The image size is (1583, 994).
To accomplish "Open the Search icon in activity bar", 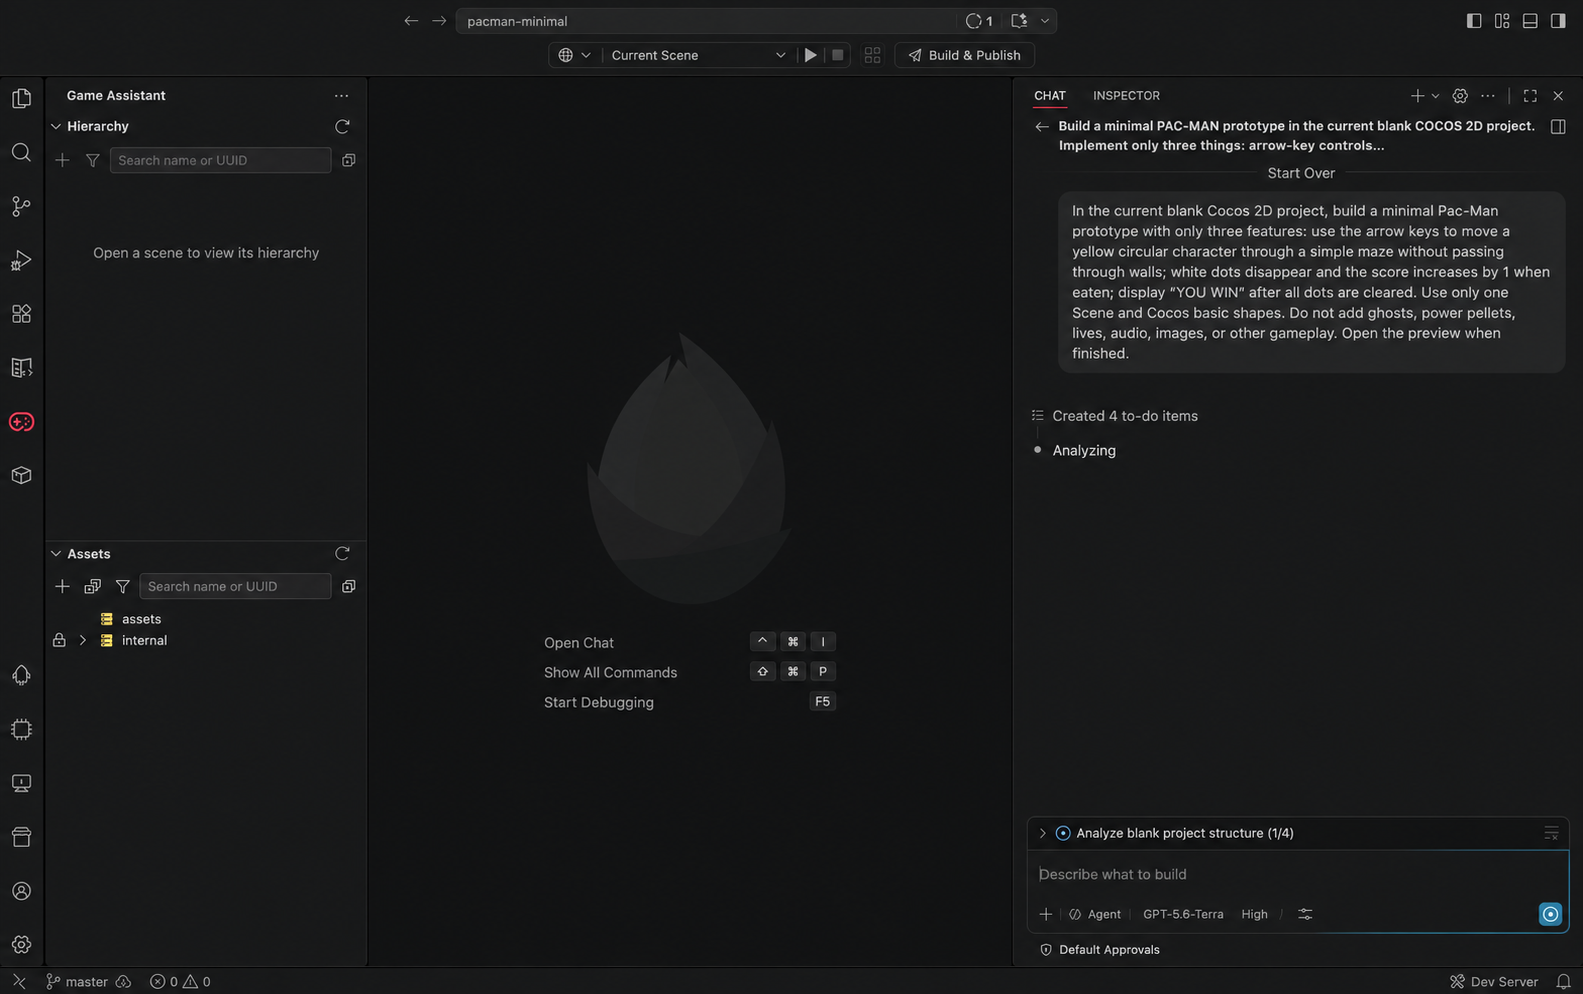I will pos(21,152).
